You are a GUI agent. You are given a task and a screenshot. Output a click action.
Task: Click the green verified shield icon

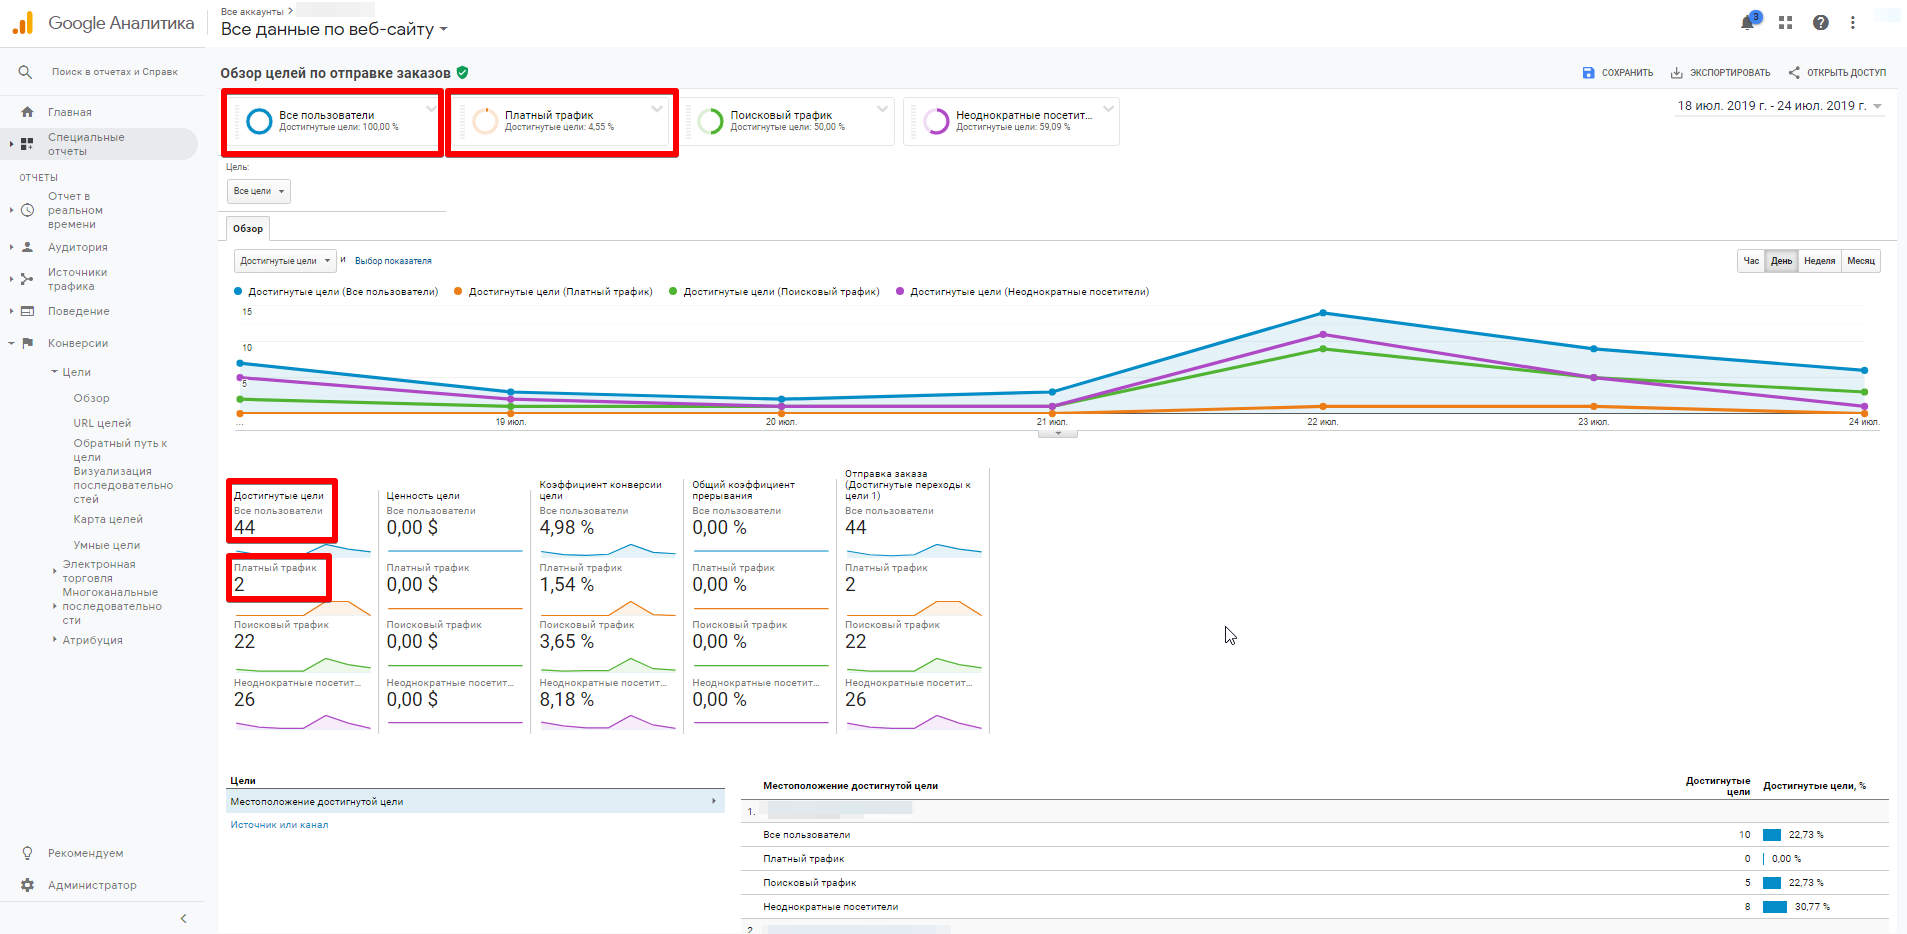[462, 72]
